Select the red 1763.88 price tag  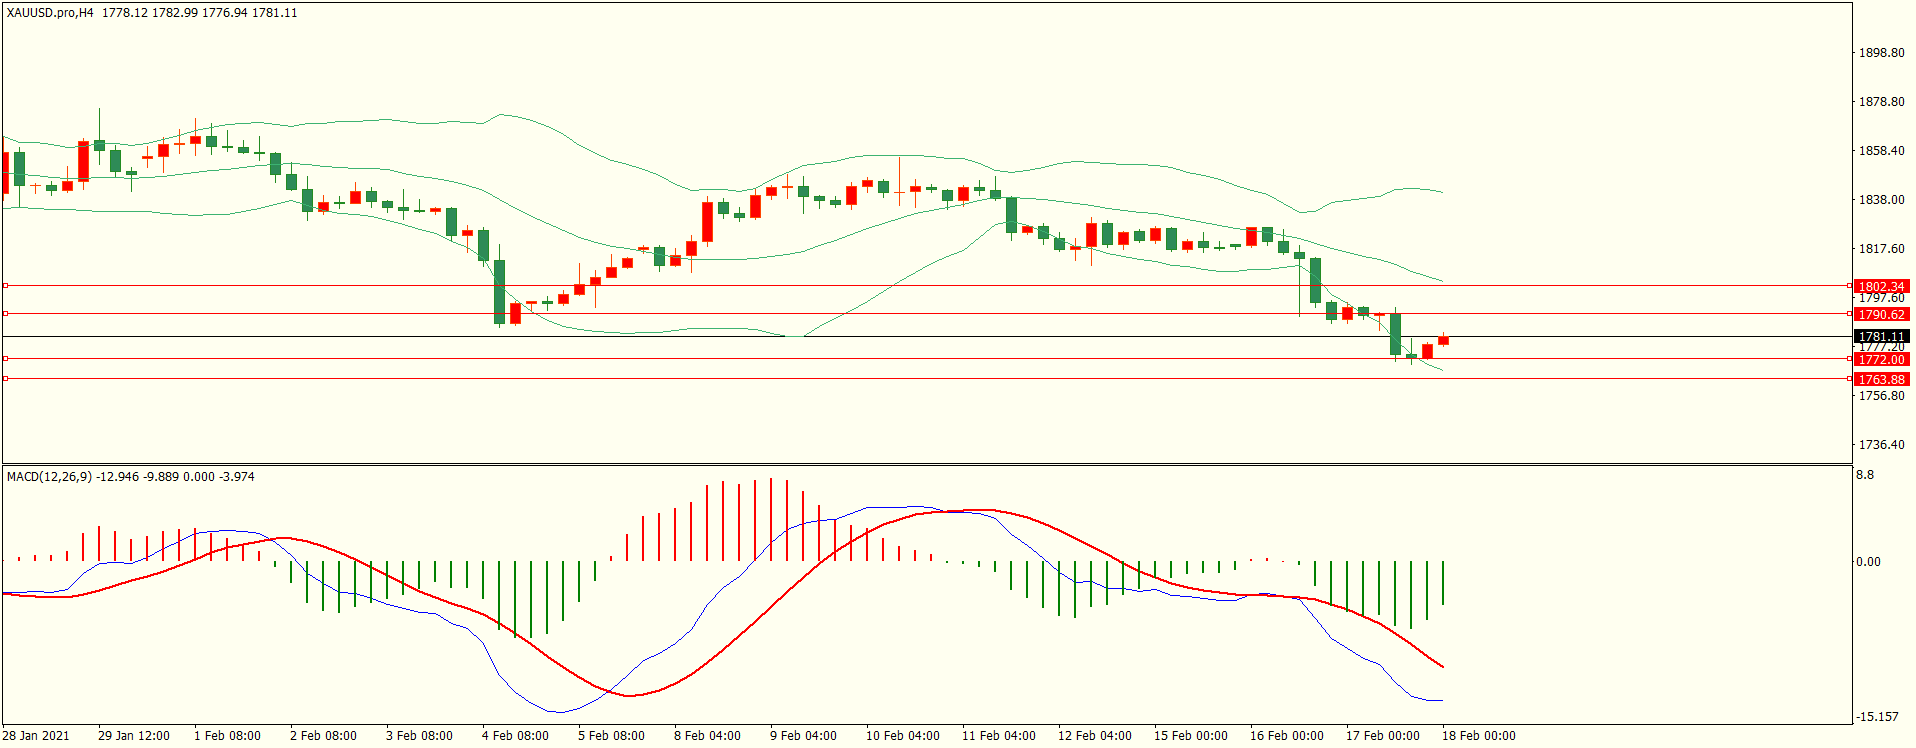[x=1881, y=380]
